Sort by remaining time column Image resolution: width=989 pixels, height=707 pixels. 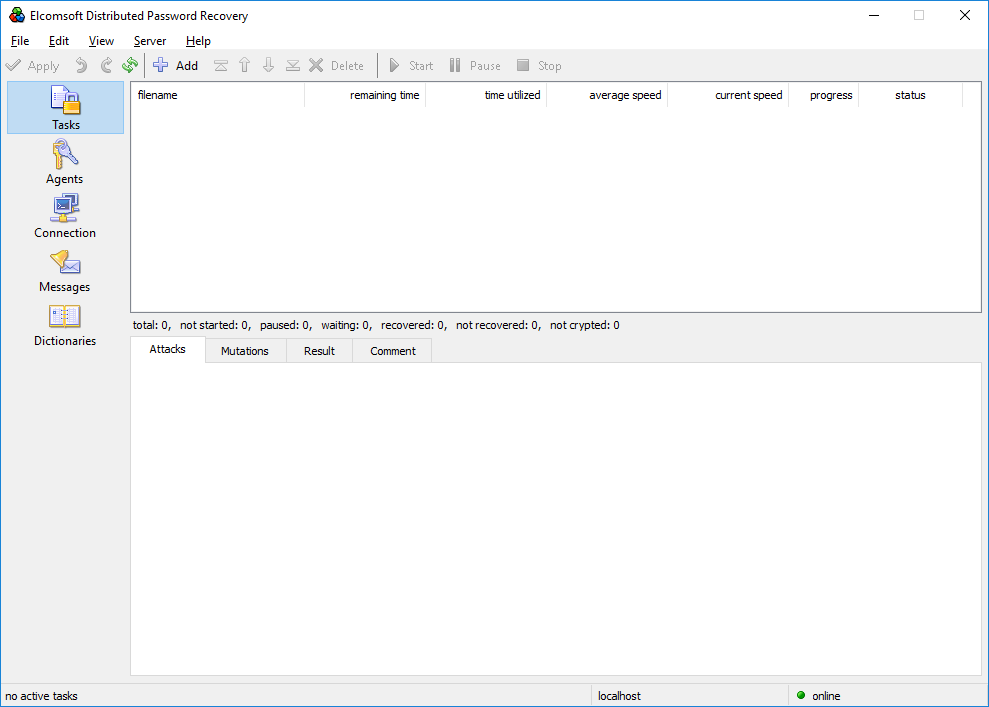click(x=365, y=95)
